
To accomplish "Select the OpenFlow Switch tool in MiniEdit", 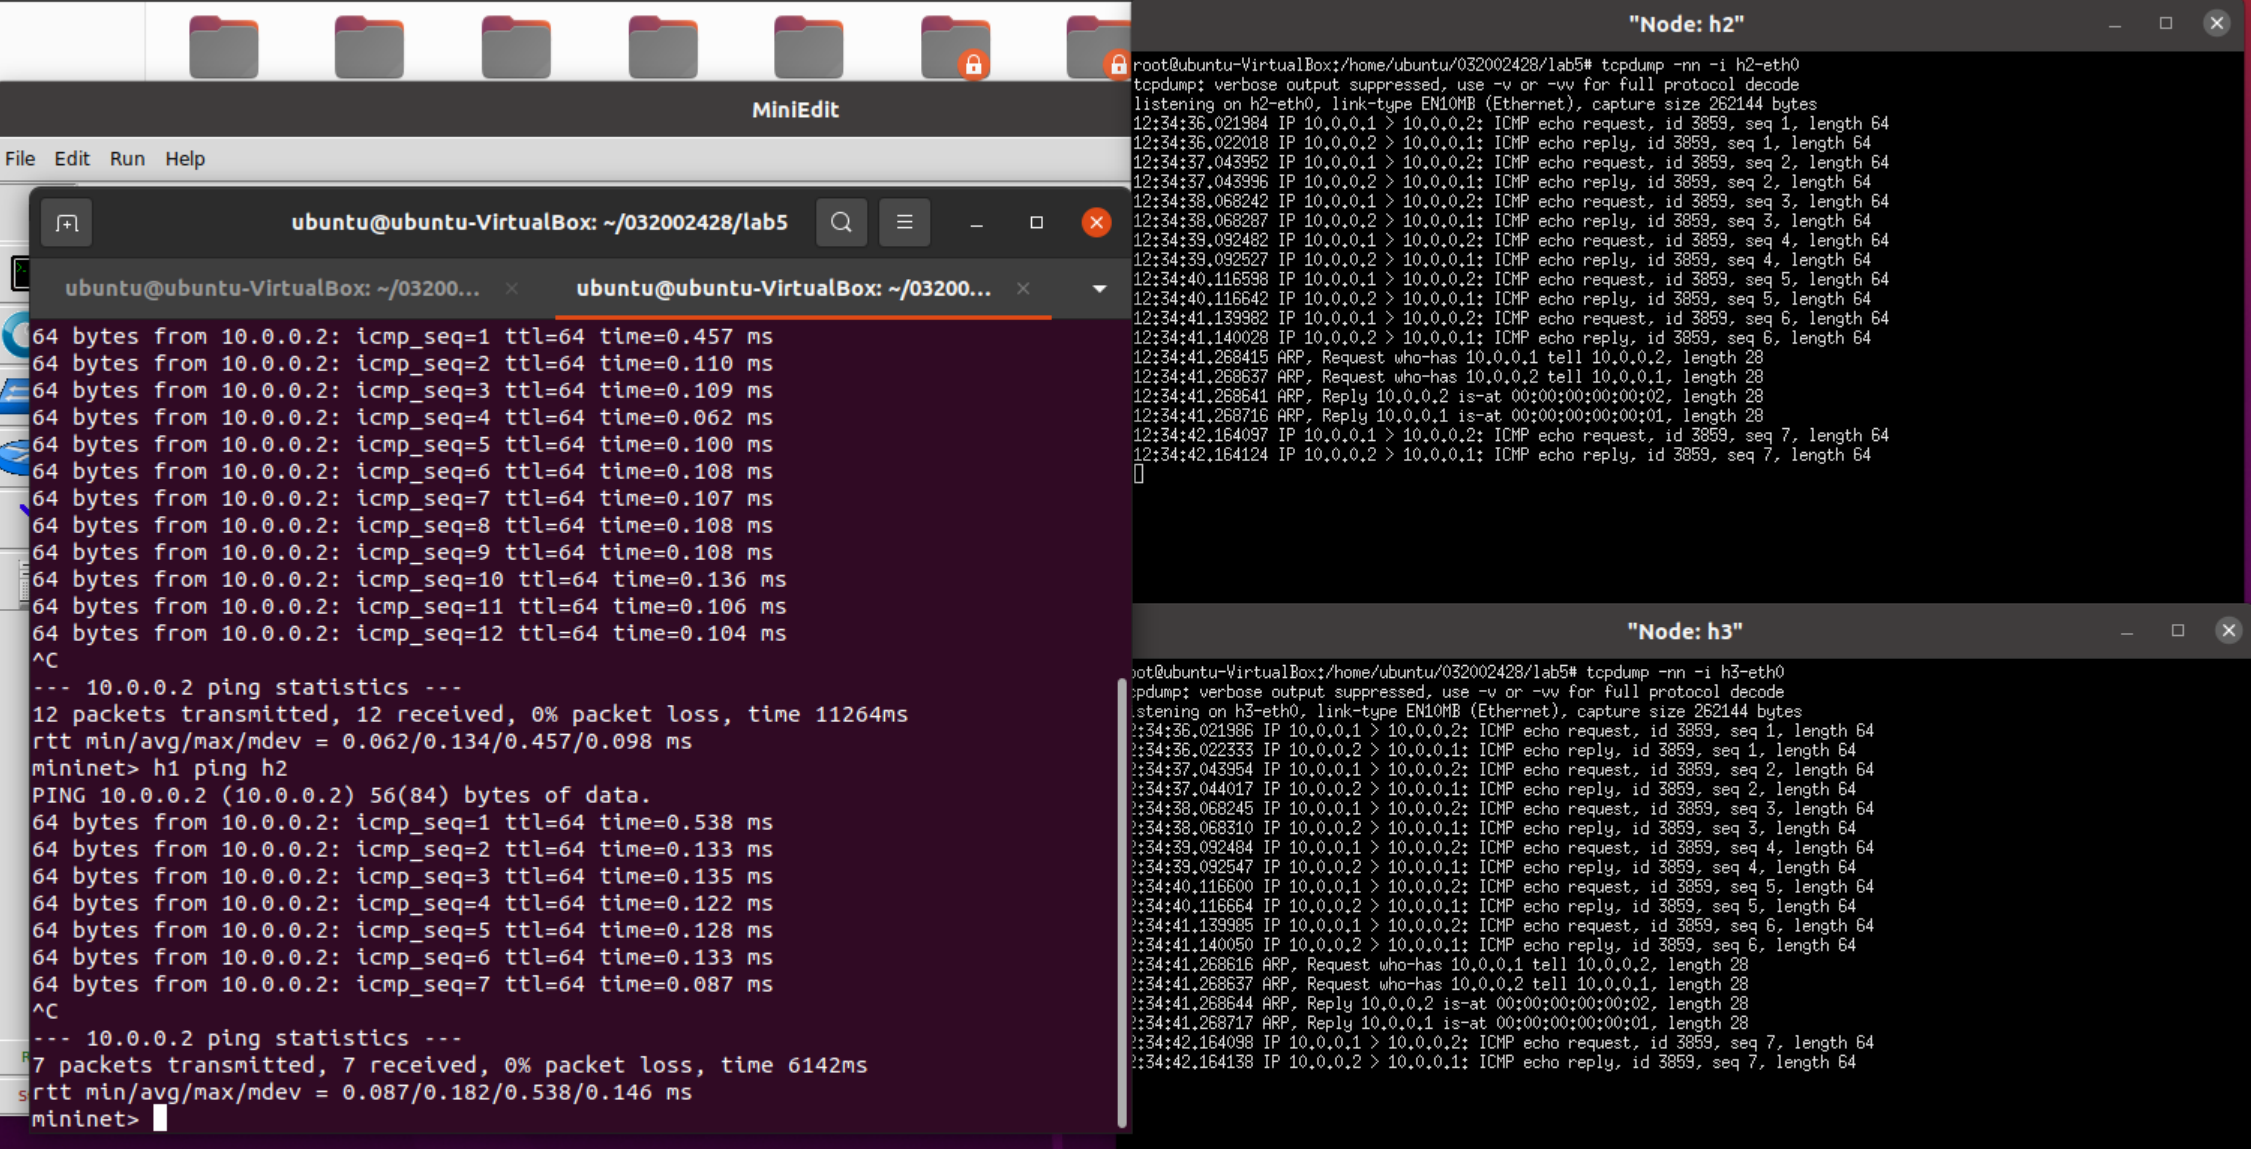I will pyautogui.click(x=14, y=335).
